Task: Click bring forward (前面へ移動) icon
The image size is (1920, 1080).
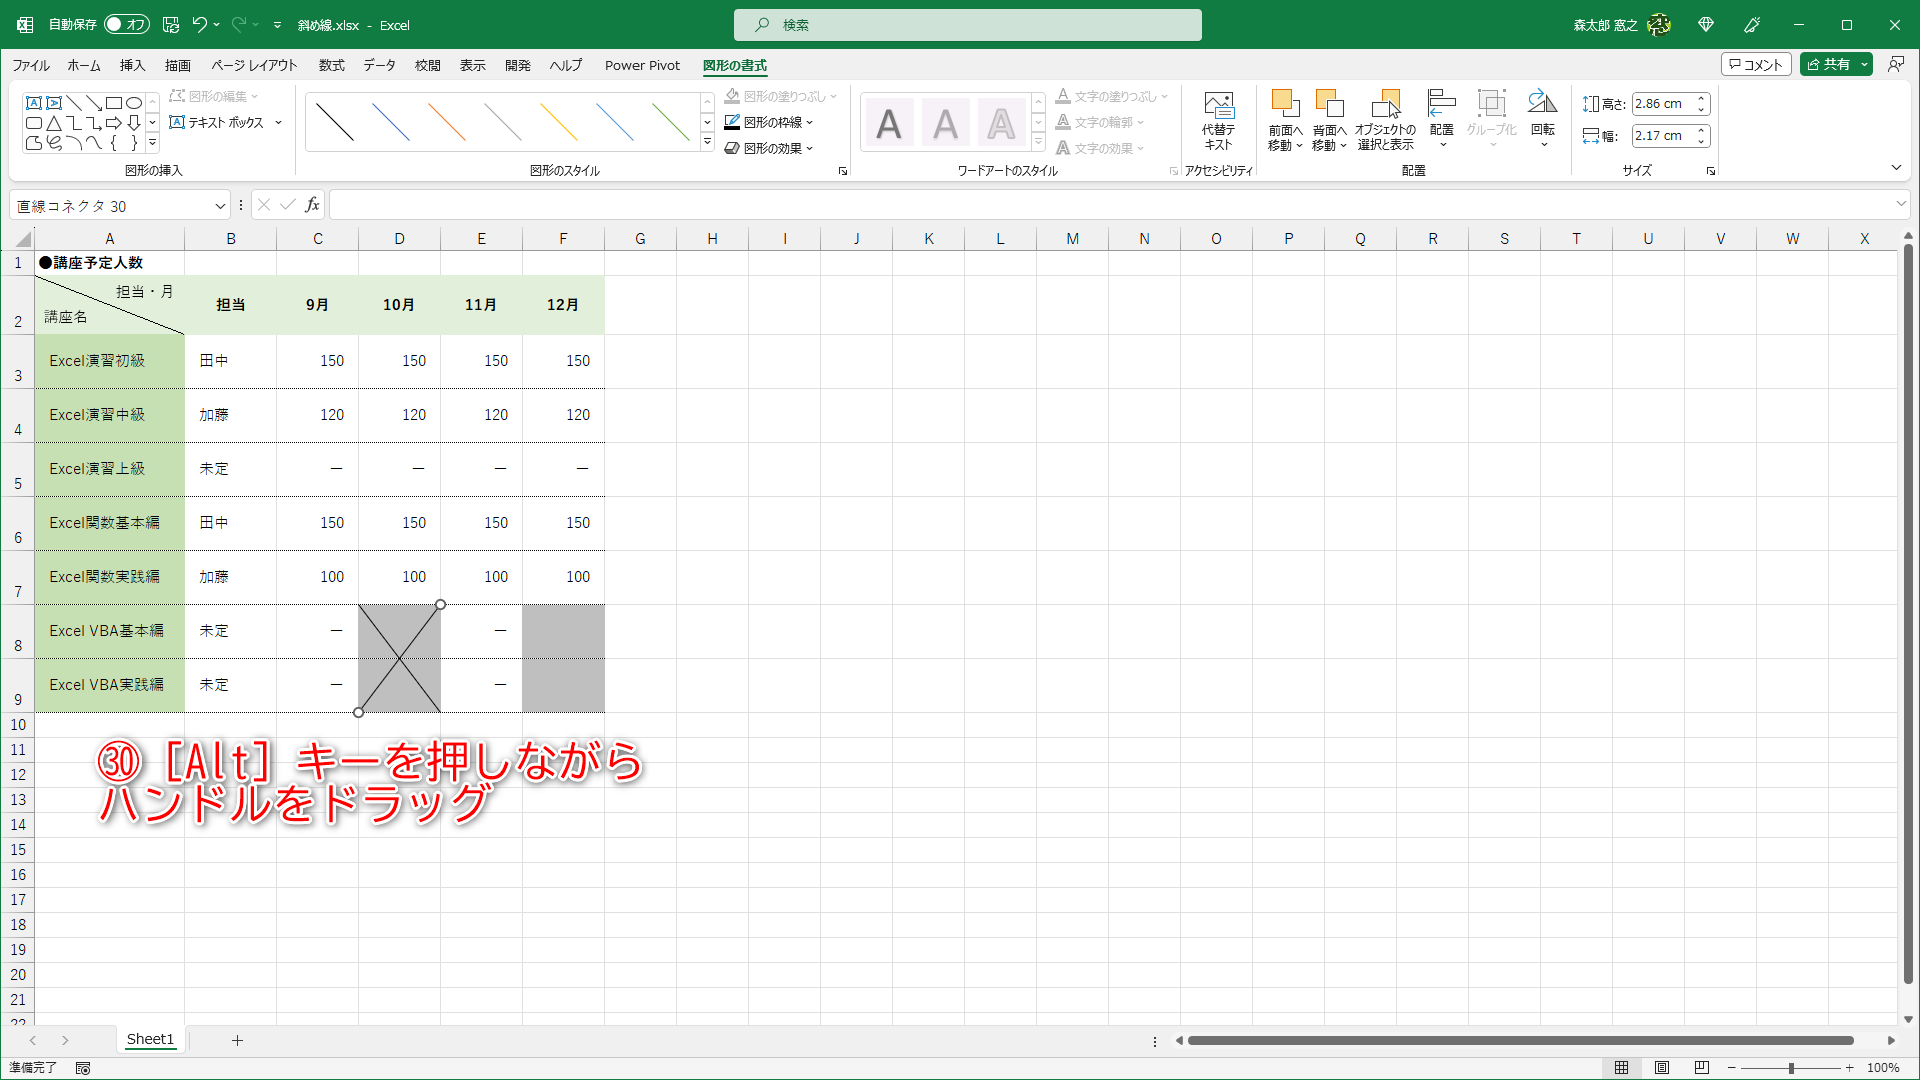Action: pyautogui.click(x=1285, y=105)
